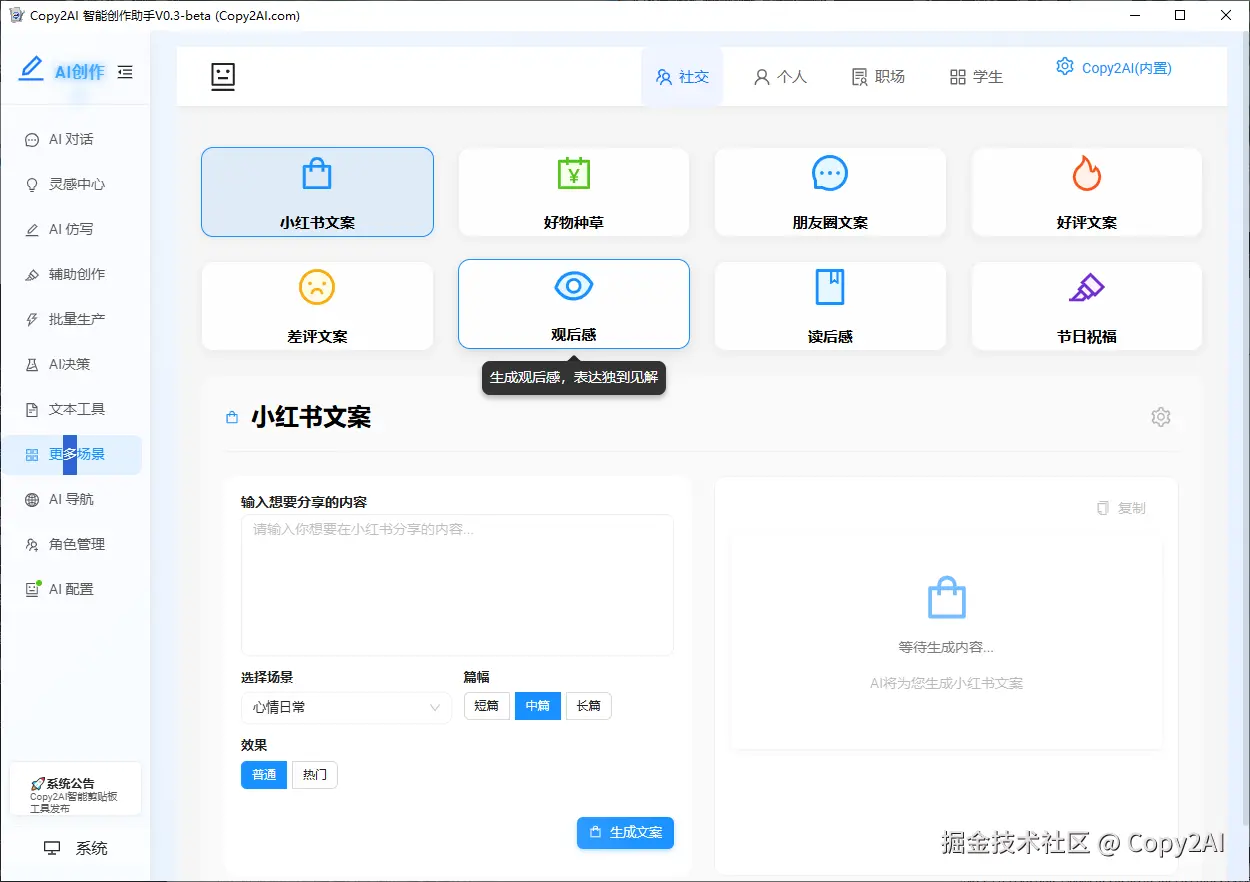
Task: Open the settings gear on 小红书文案 panel
Action: (x=1160, y=417)
